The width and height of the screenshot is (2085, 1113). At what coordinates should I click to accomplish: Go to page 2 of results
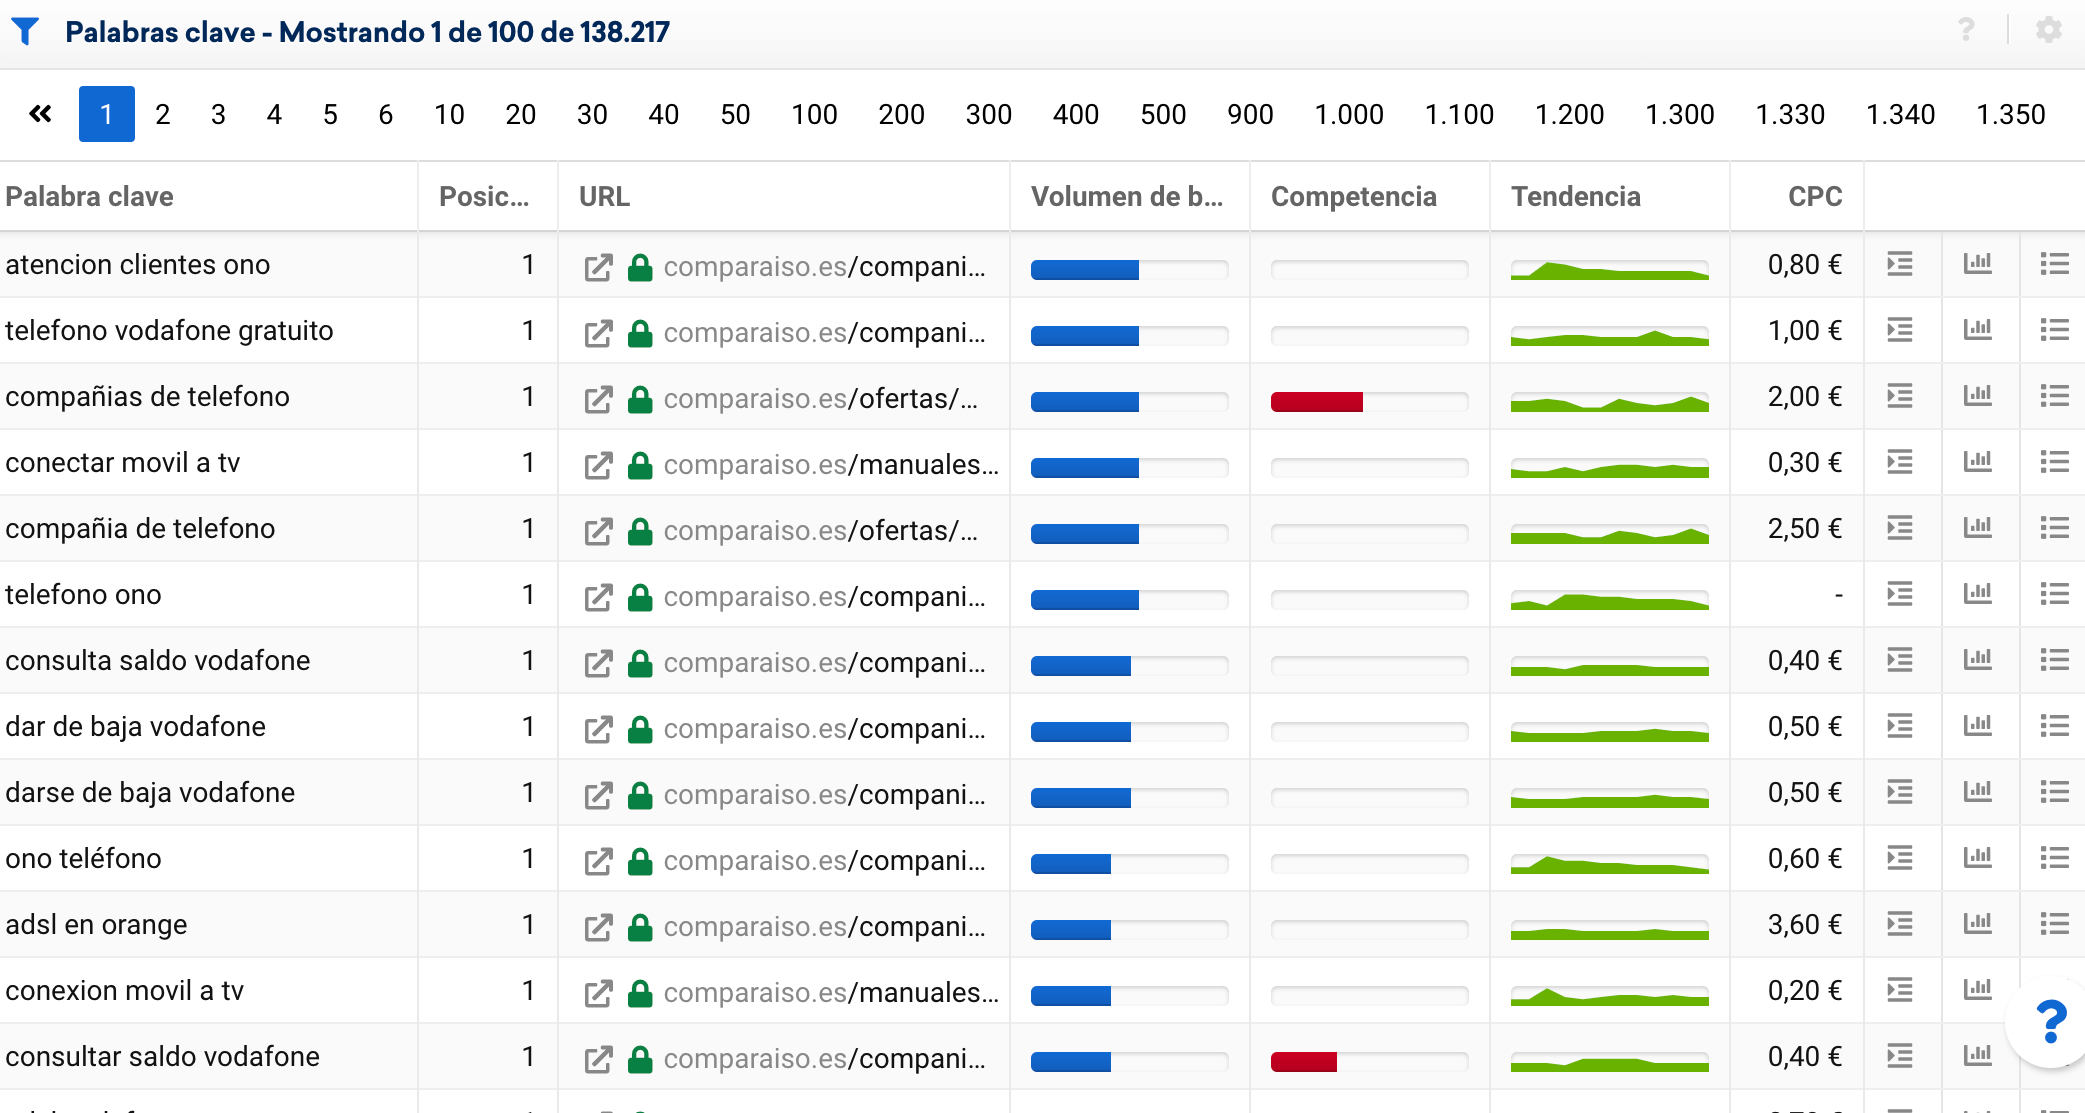[x=162, y=114]
